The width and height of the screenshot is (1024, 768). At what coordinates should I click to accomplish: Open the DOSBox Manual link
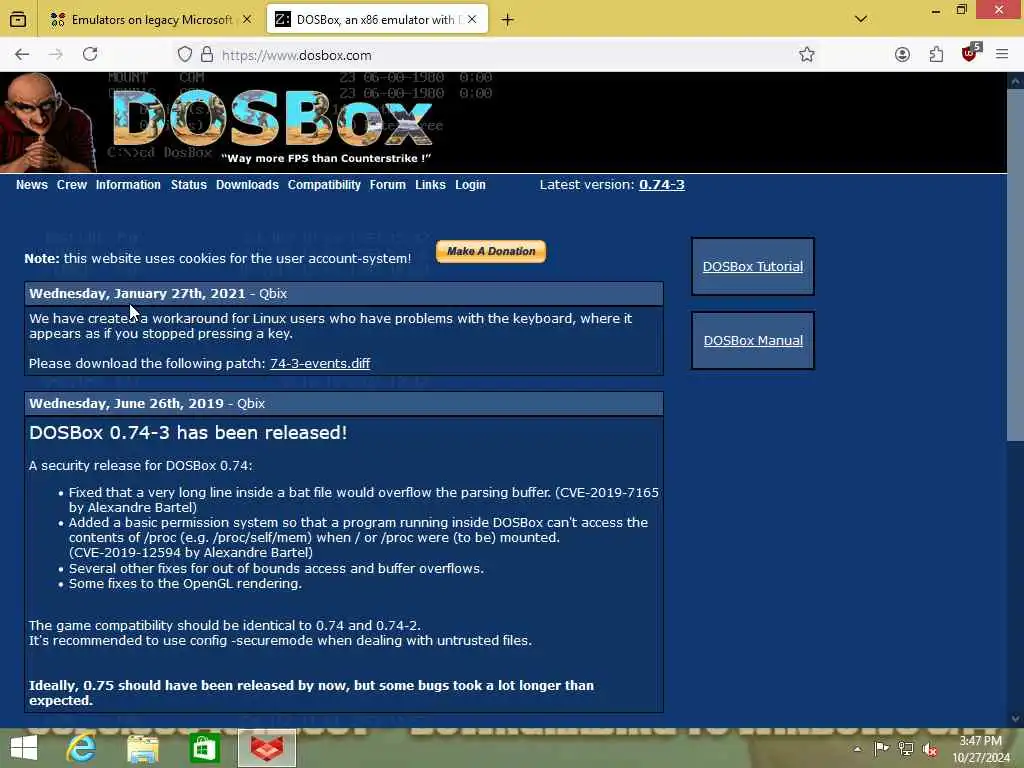pos(753,340)
